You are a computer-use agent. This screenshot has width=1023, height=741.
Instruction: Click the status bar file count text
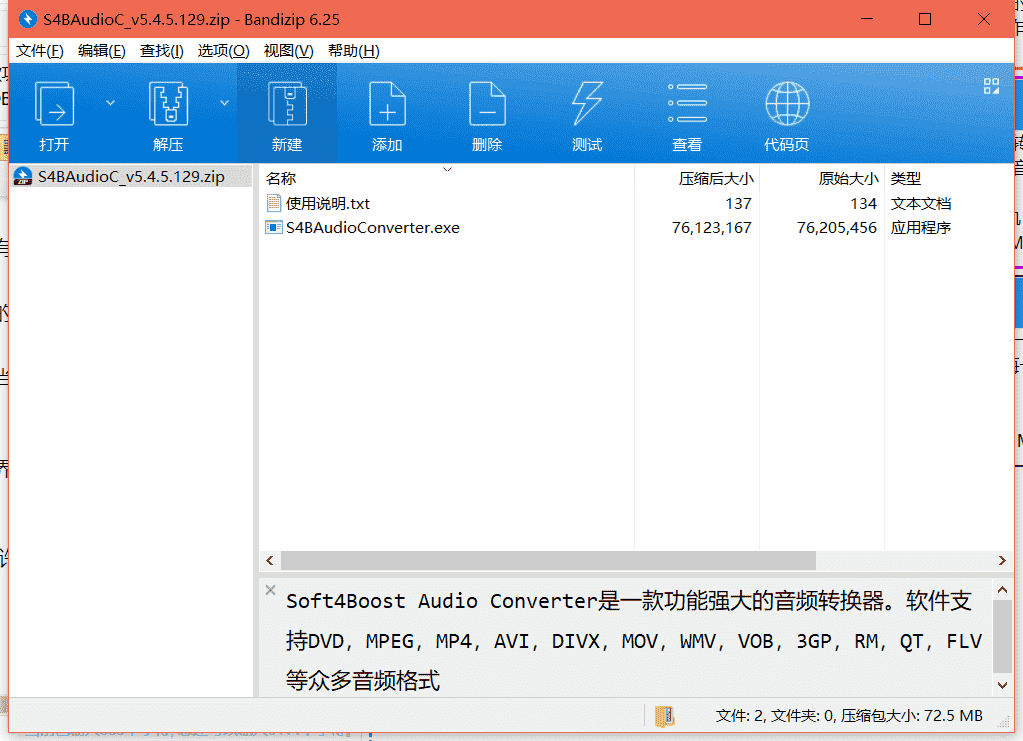point(849,716)
